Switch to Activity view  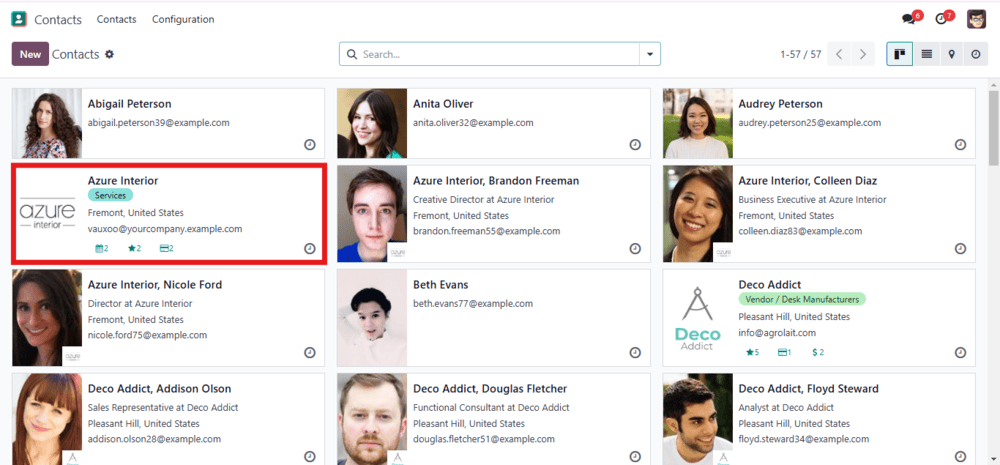[976, 54]
